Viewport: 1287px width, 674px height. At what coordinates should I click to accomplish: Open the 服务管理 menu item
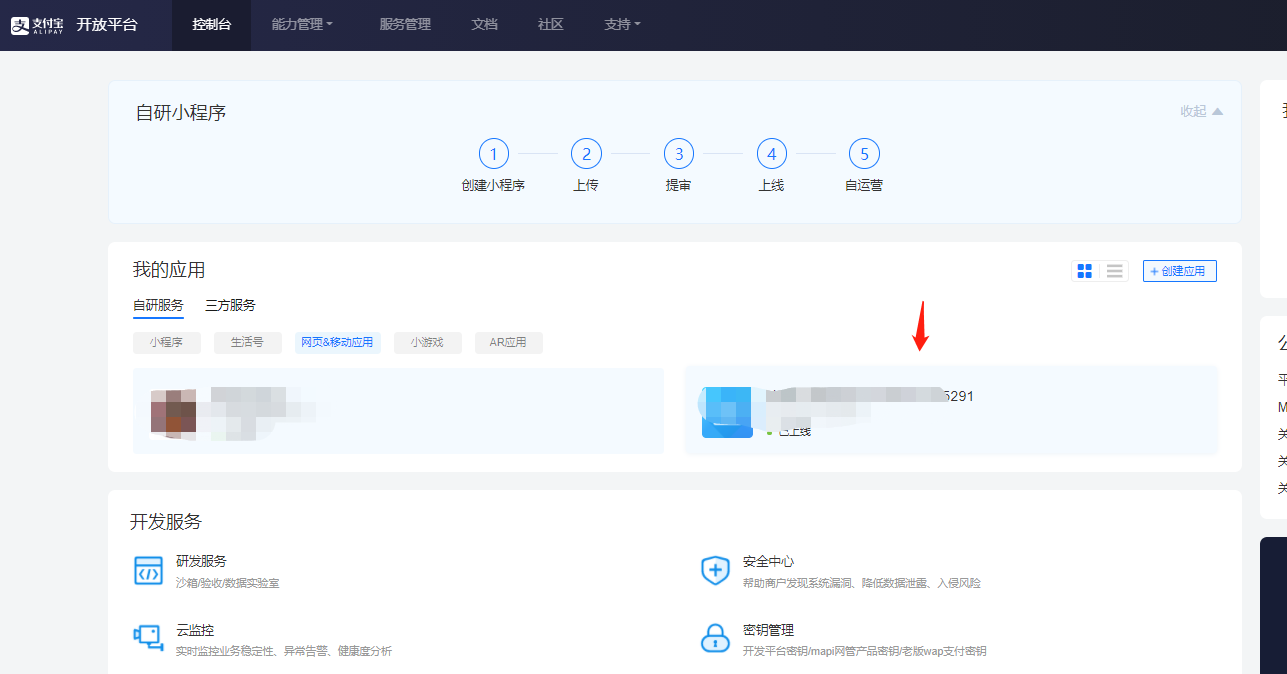tap(405, 25)
